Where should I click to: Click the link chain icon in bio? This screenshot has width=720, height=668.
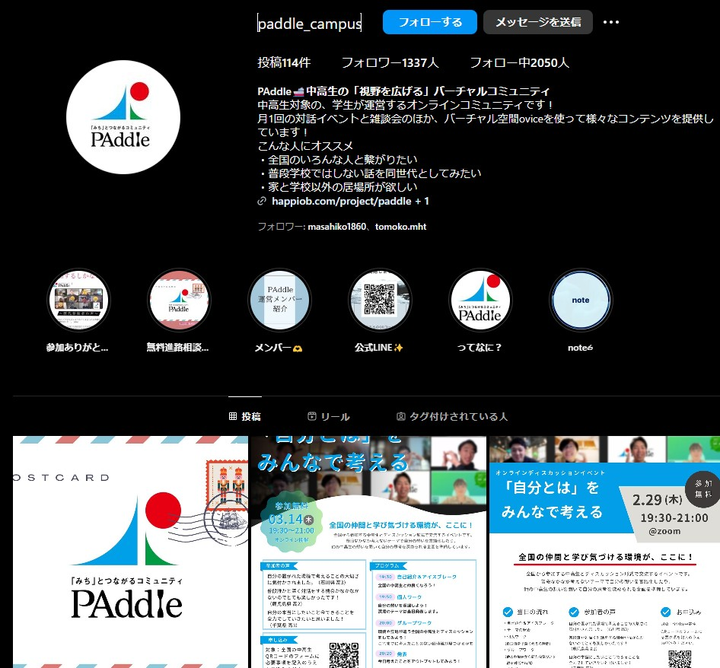pos(262,201)
